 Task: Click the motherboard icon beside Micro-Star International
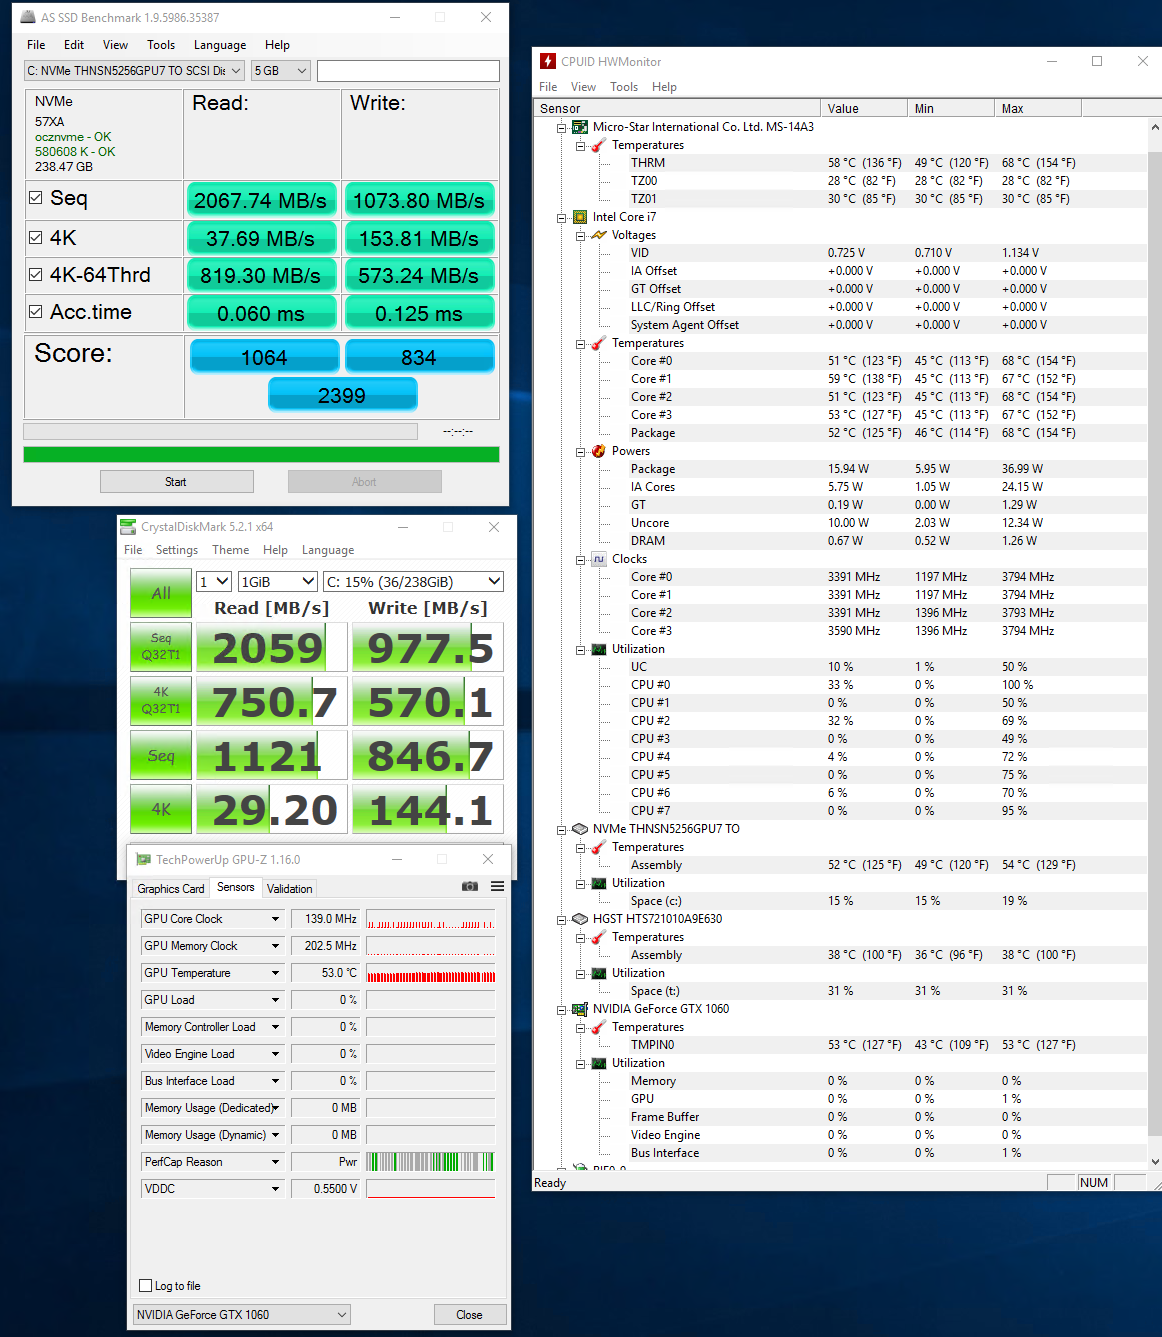[x=579, y=127]
